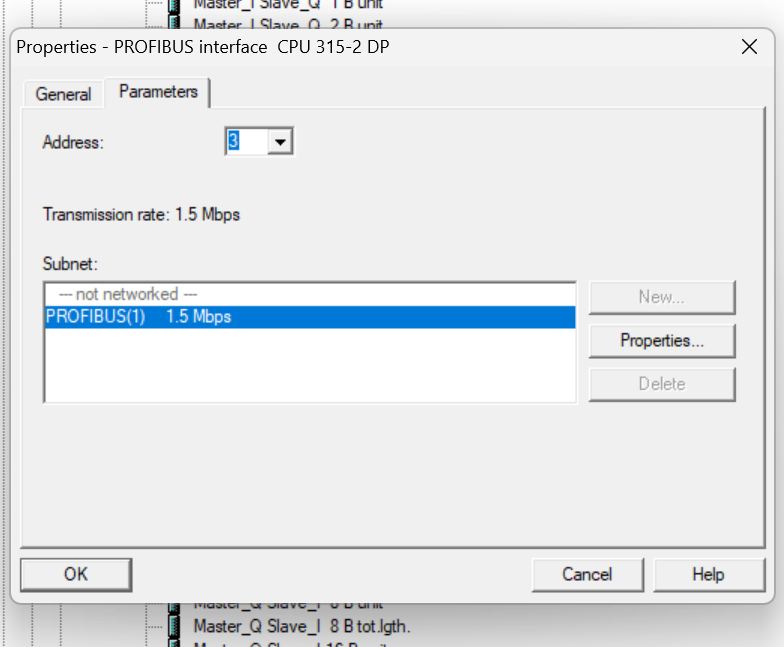This screenshot has height=647, width=784.
Task: Confirm the dialog with OK
Action: 76,574
